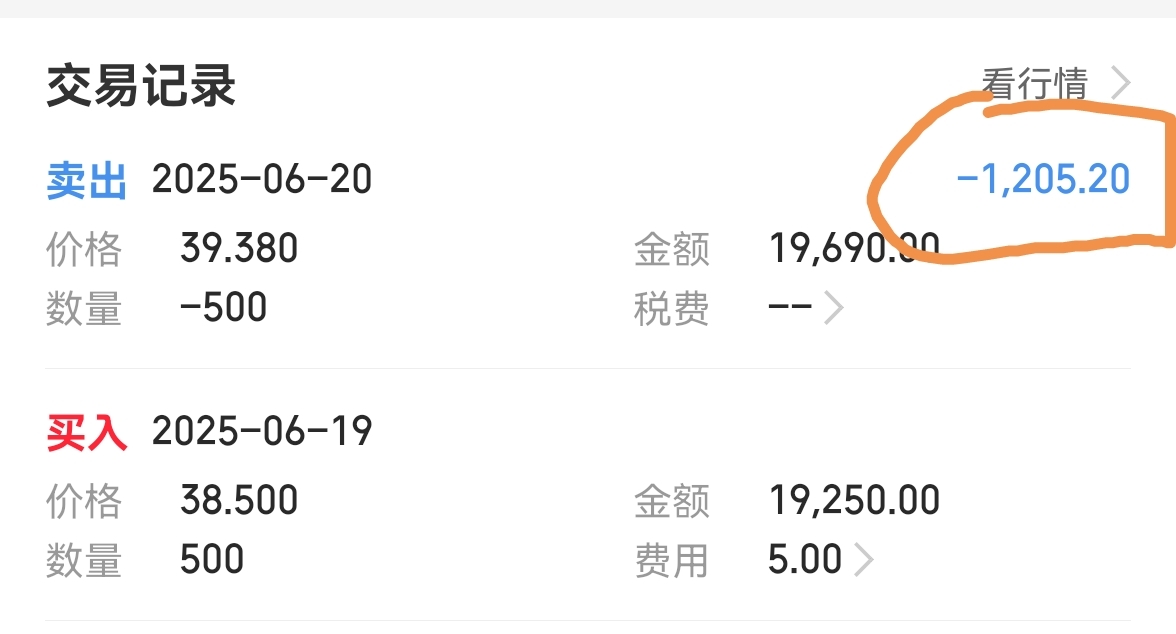Click the sell date 2025-06-20
The width and height of the screenshot is (1176, 634).
pos(262,179)
